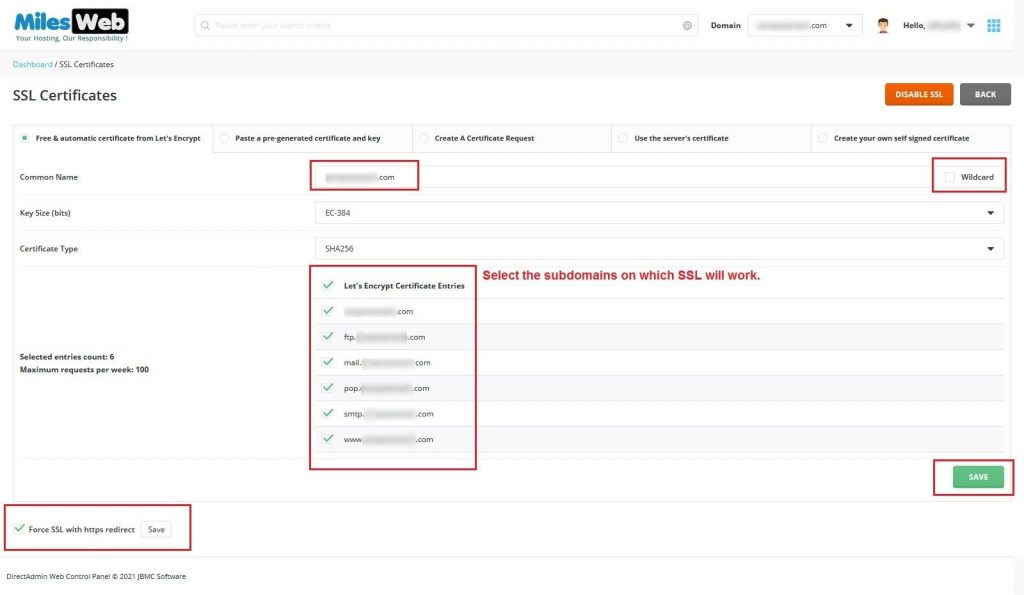Click the search magnifier icon
Screen dimensions: 1024x595
click(205, 25)
